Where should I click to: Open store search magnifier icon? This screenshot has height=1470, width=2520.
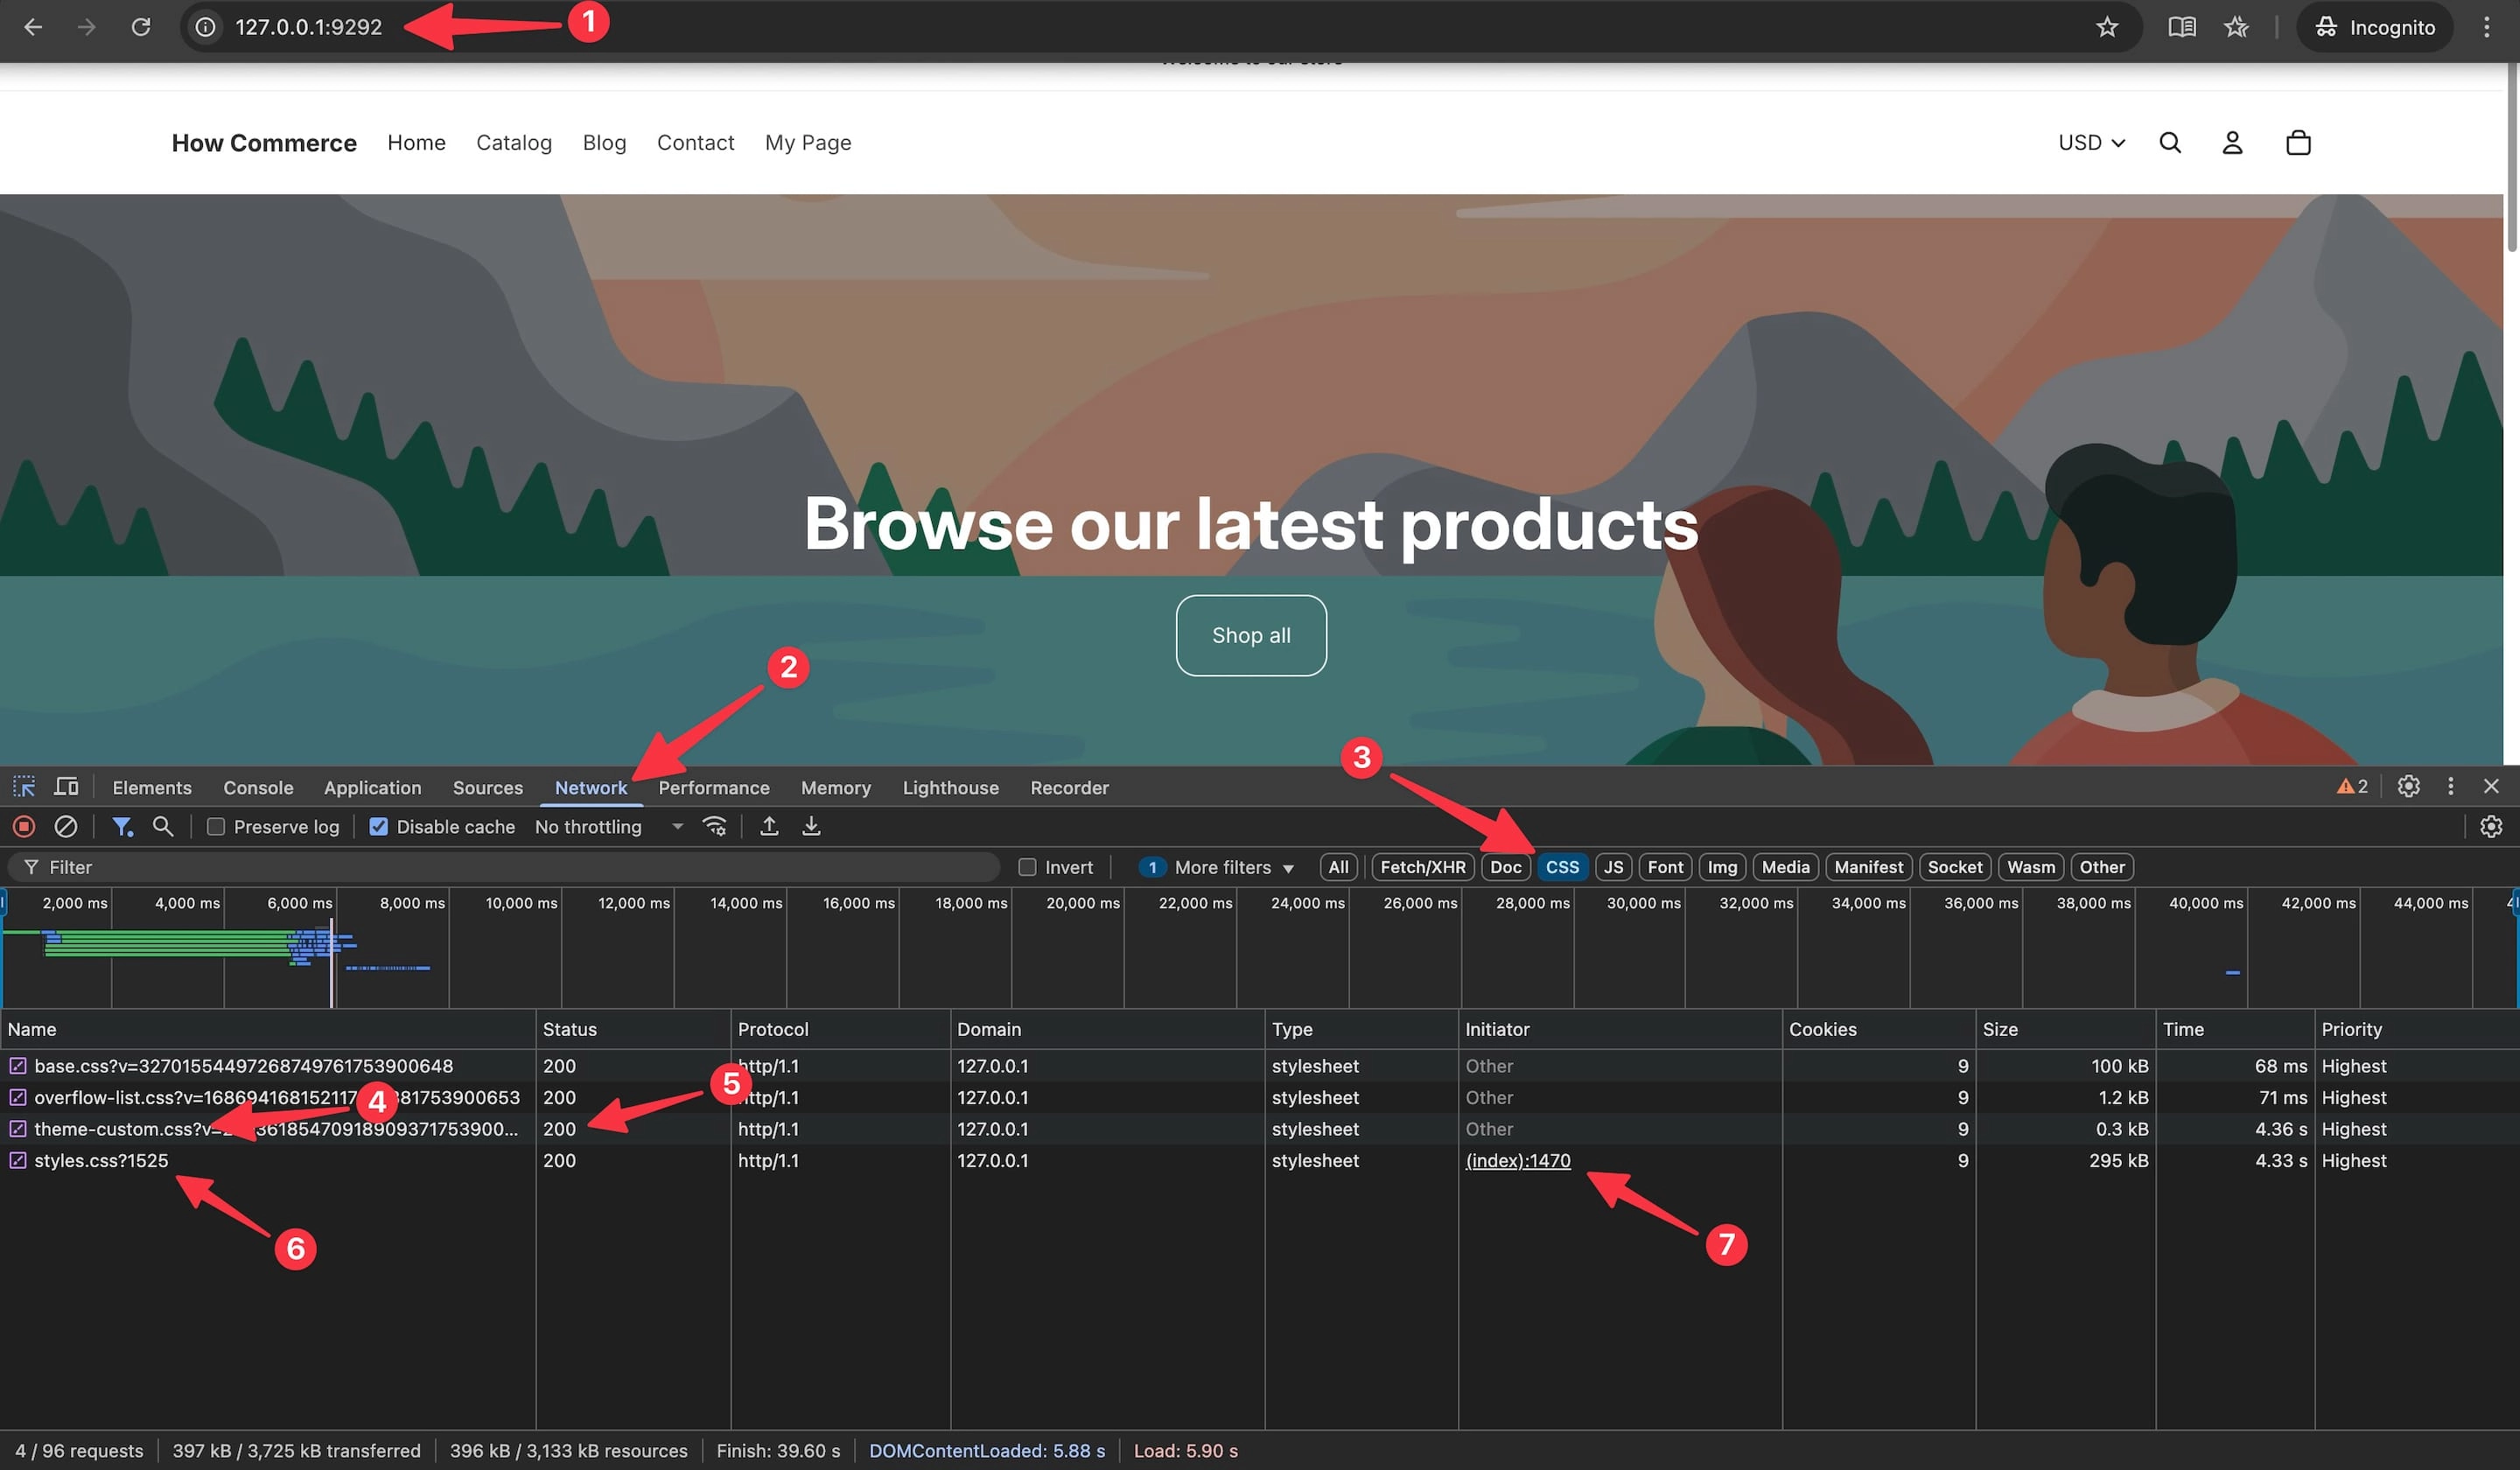pyautogui.click(x=2170, y=143)
